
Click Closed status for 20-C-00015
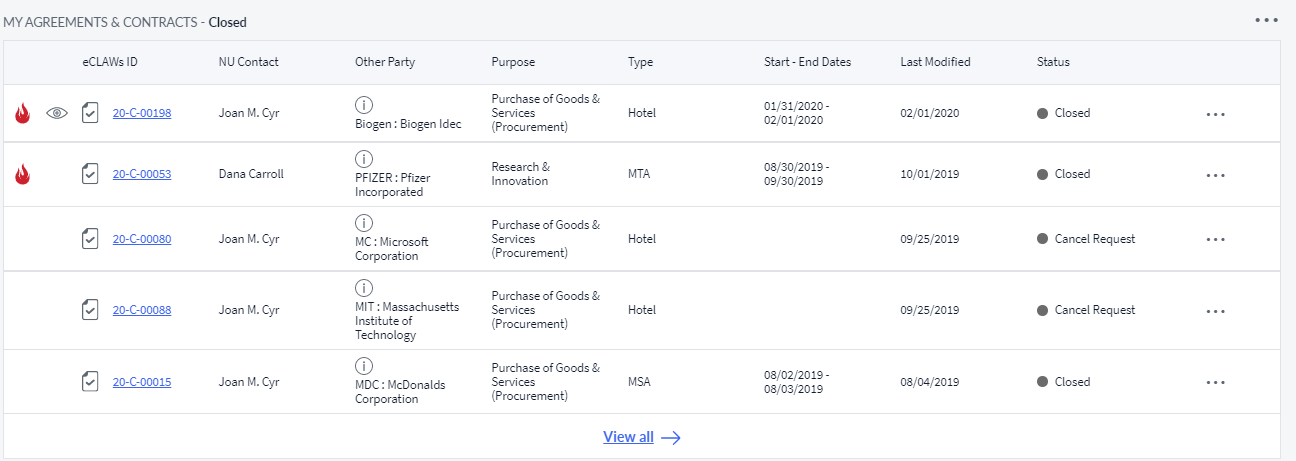1064,381
